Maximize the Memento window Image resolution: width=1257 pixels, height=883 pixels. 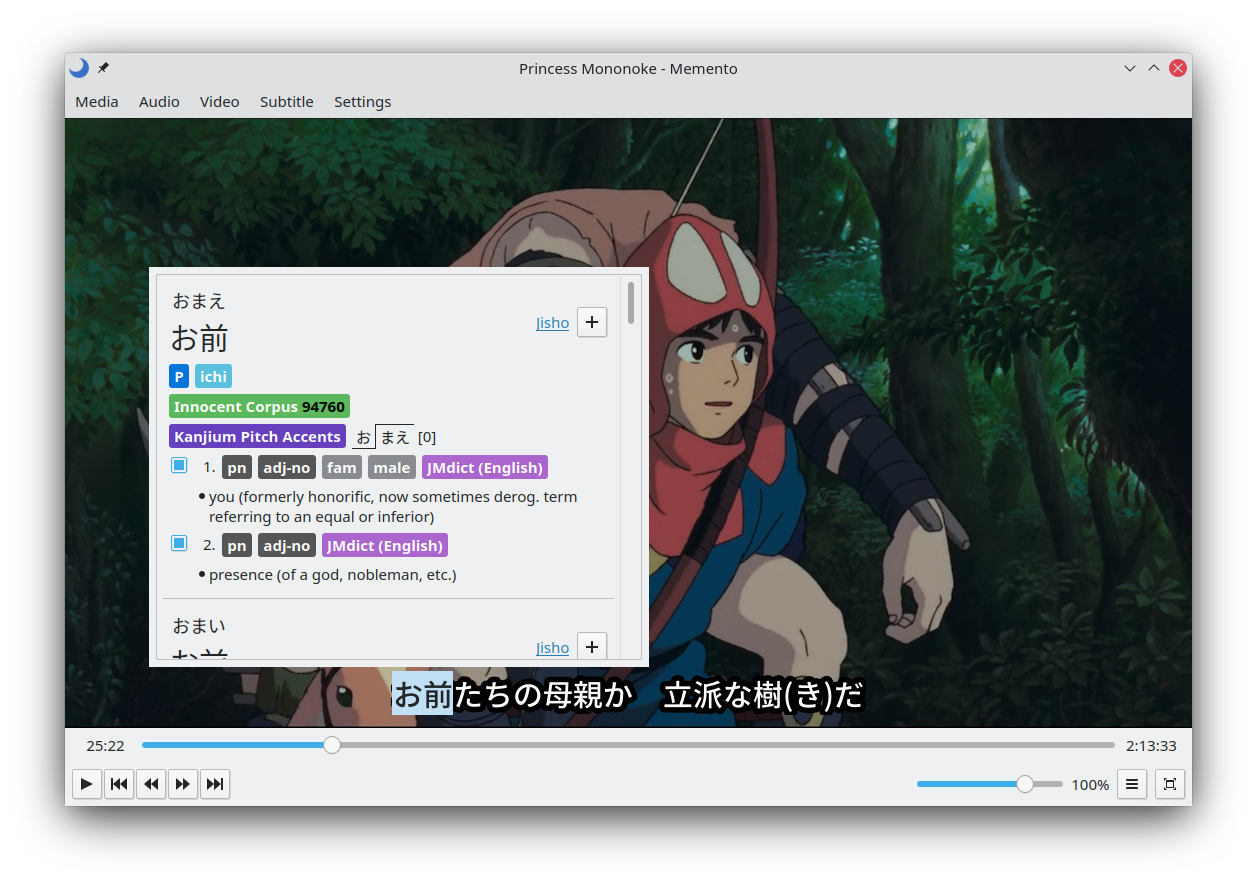1154,68
